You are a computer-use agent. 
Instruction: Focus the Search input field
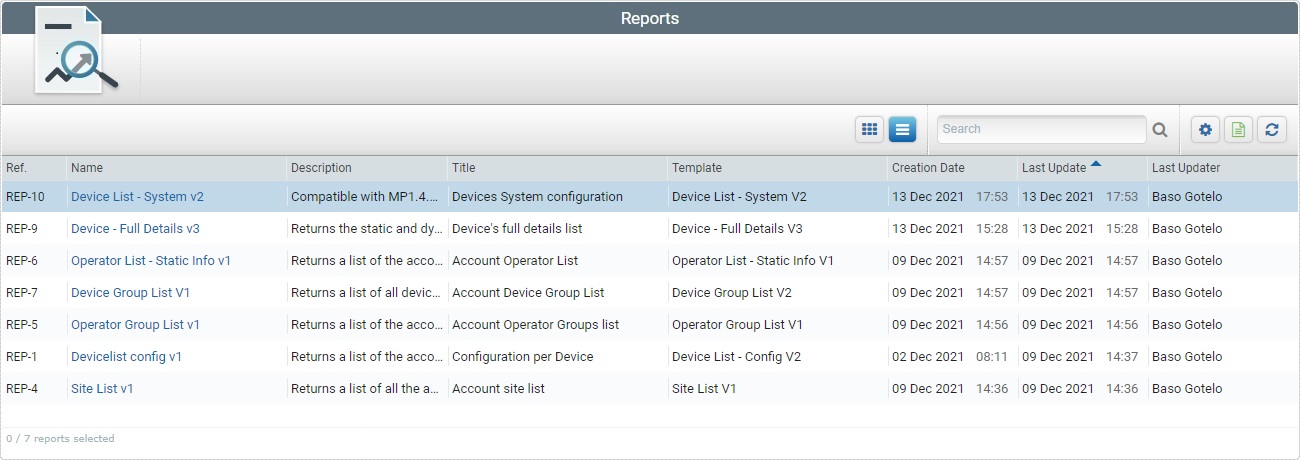[1041, 129]
